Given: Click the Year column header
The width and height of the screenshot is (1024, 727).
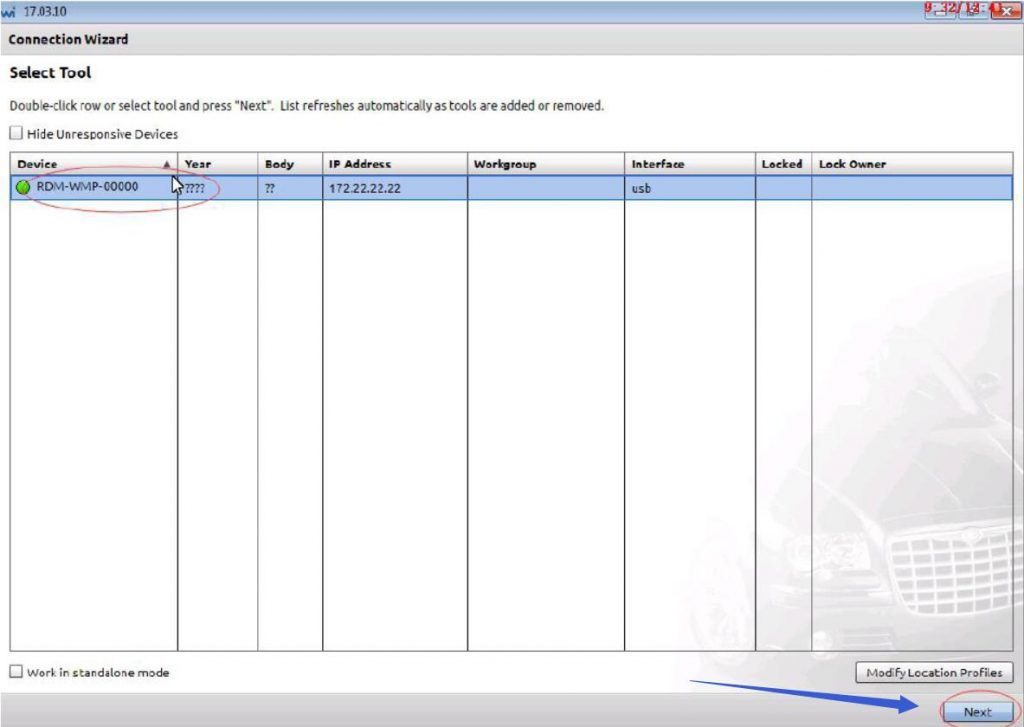Looking at the screenshot, I should 217,164.
